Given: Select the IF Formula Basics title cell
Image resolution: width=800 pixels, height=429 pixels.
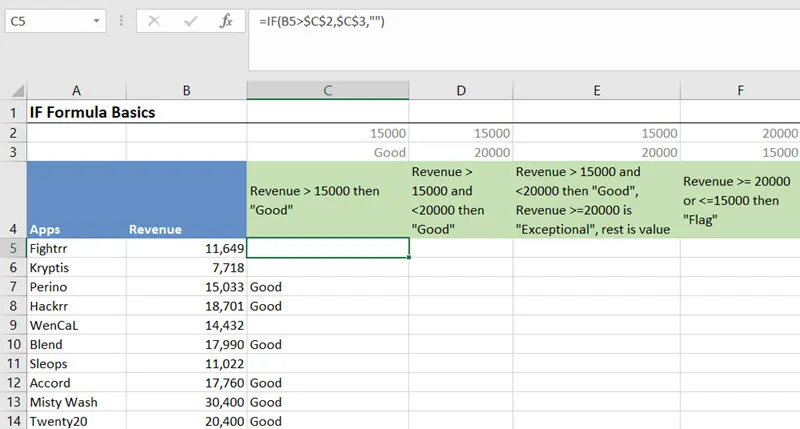Looking at the screenshot, I should (x=92, y=113).
